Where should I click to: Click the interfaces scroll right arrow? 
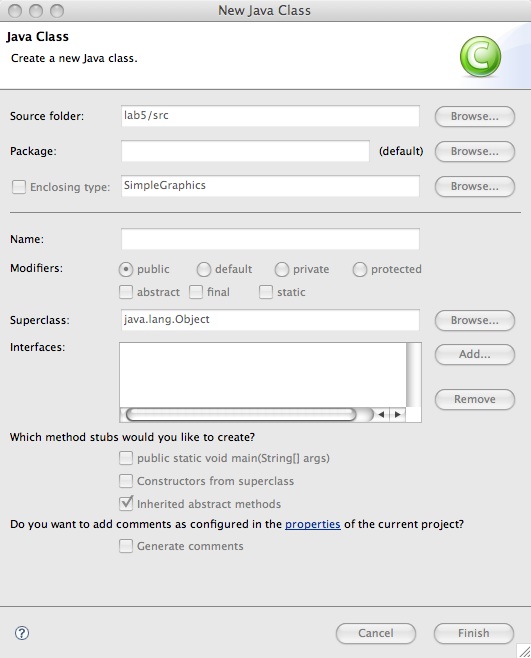(x=398, y=415)
